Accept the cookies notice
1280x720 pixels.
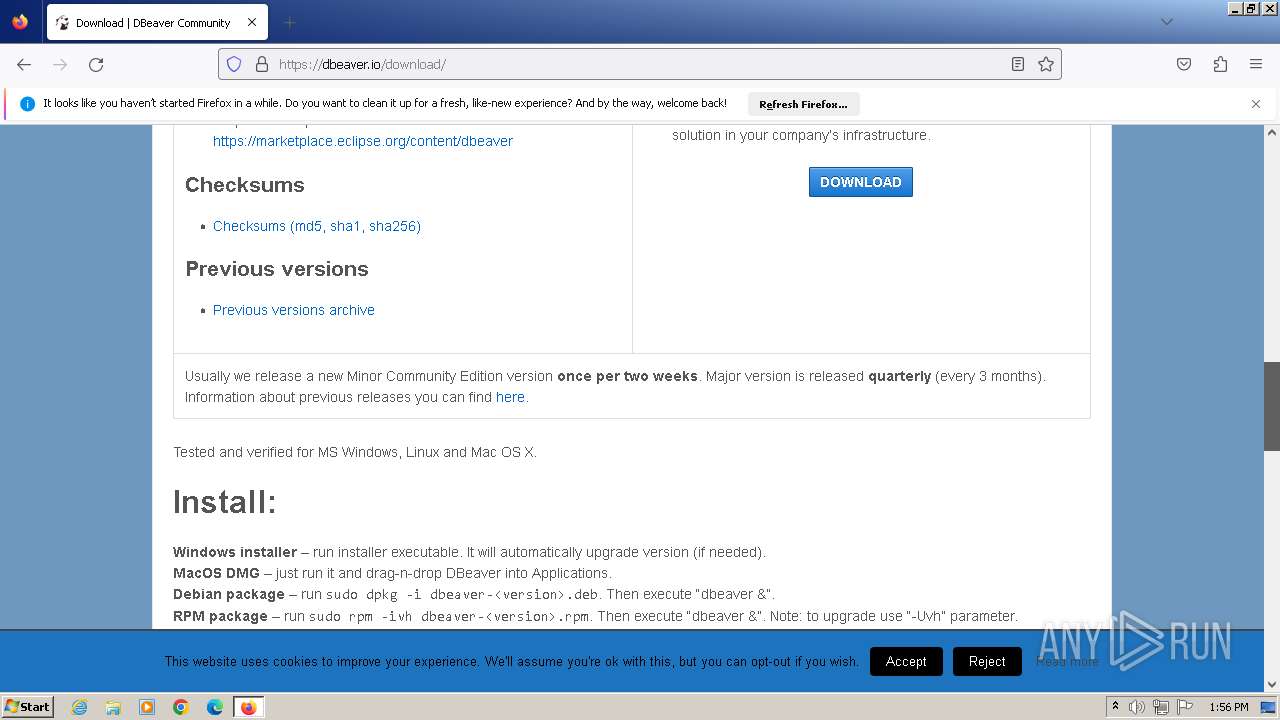pyautogui.click(x=906, y=662)
